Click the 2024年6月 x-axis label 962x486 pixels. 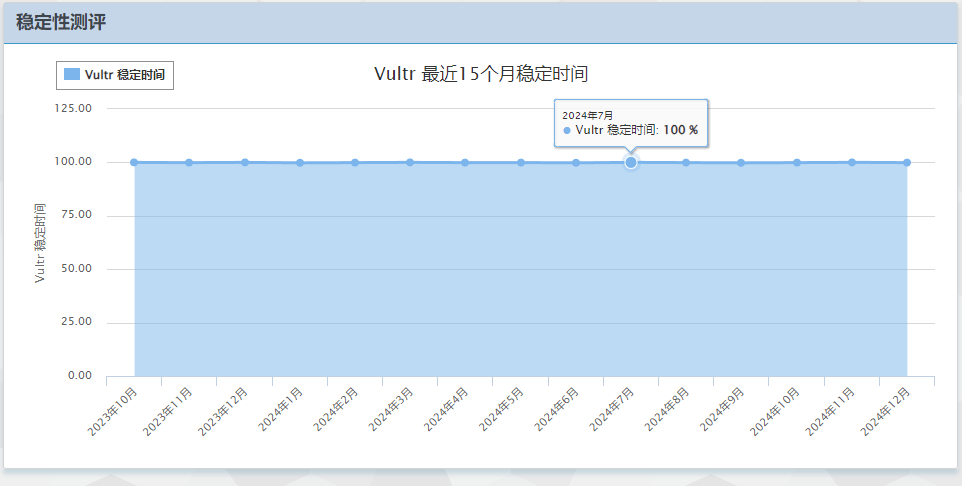pos(558,410)
